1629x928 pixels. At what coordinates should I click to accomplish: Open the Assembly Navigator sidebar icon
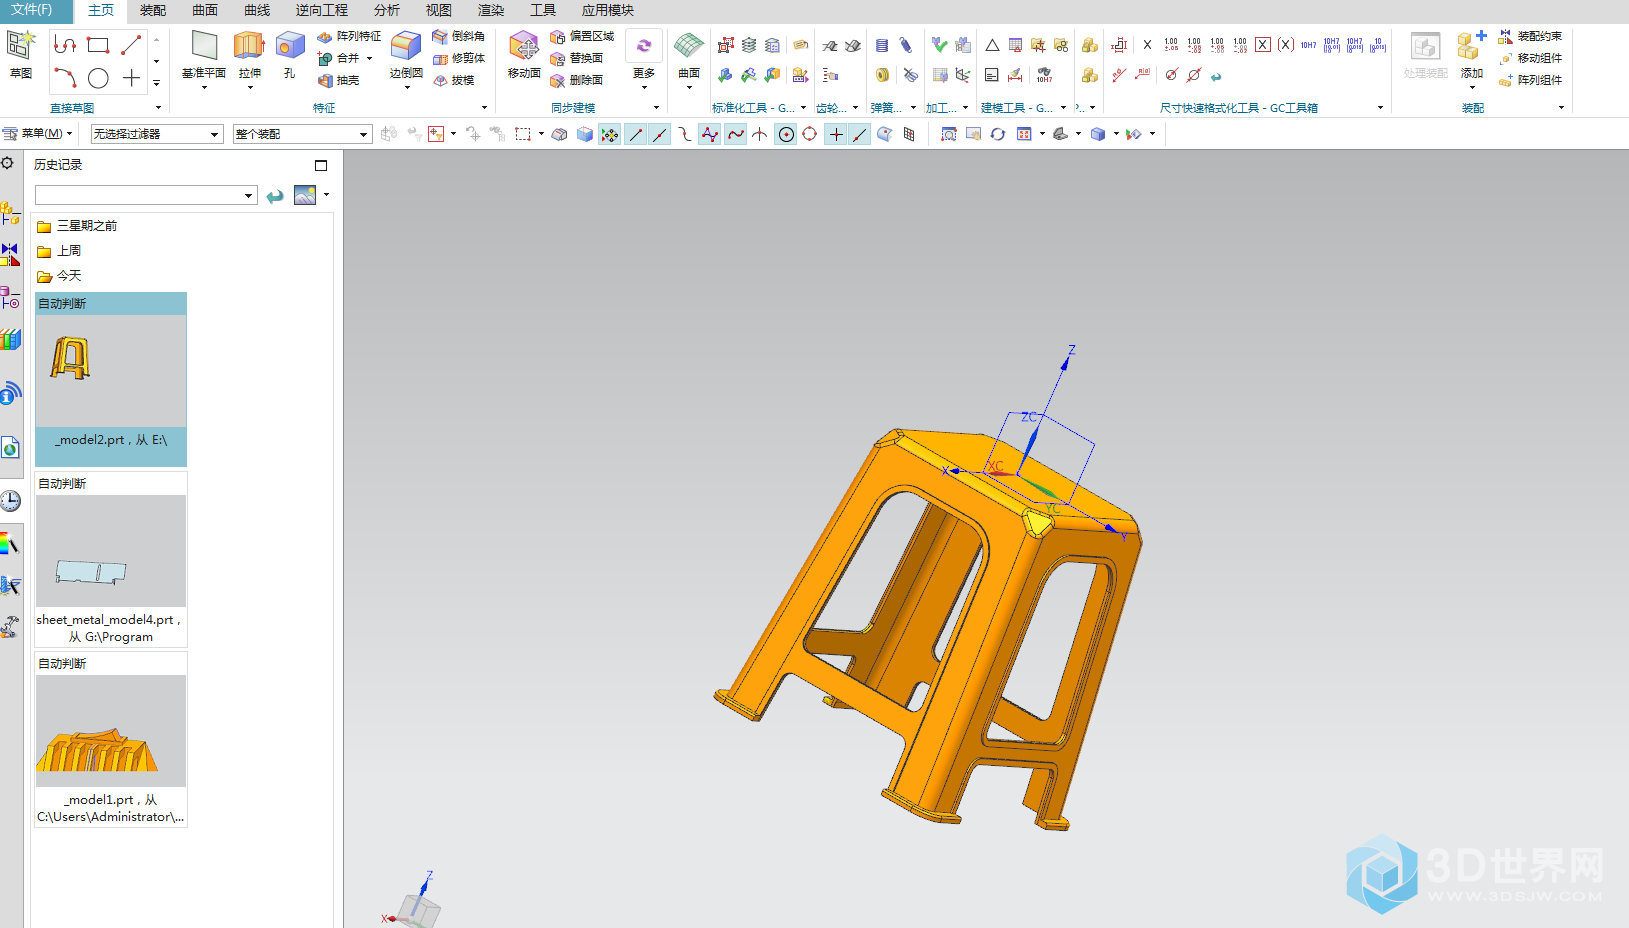pos(10,213)
